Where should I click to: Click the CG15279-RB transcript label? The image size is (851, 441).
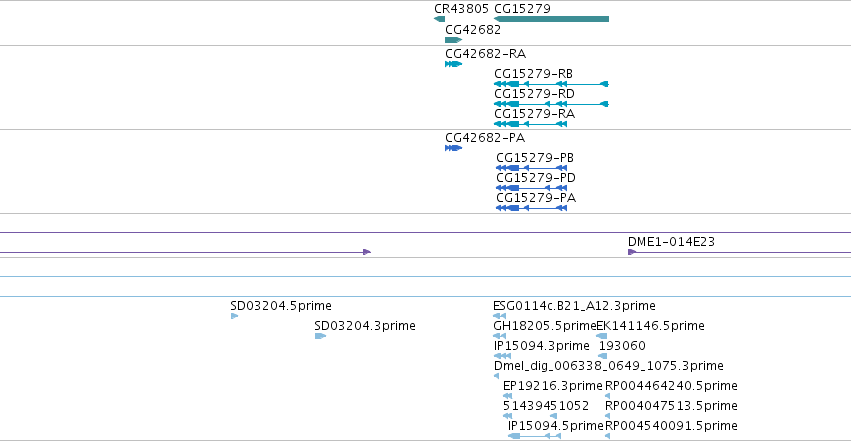click(533, 74)
